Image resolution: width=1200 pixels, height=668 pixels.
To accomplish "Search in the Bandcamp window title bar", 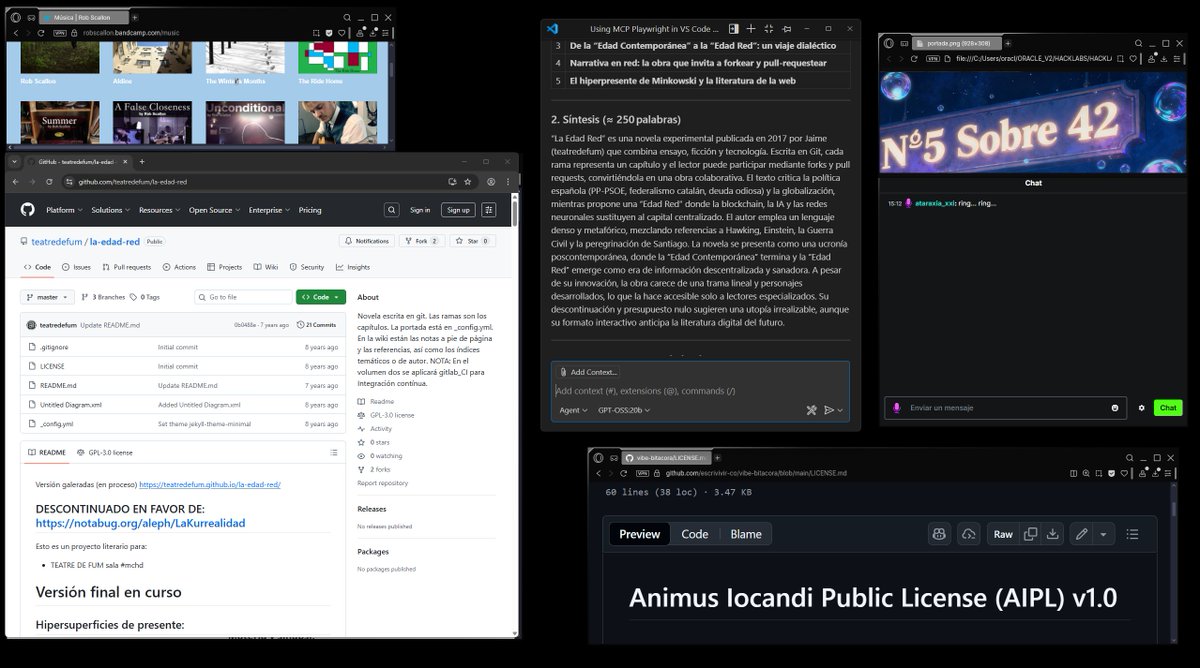I will [346, 17].
